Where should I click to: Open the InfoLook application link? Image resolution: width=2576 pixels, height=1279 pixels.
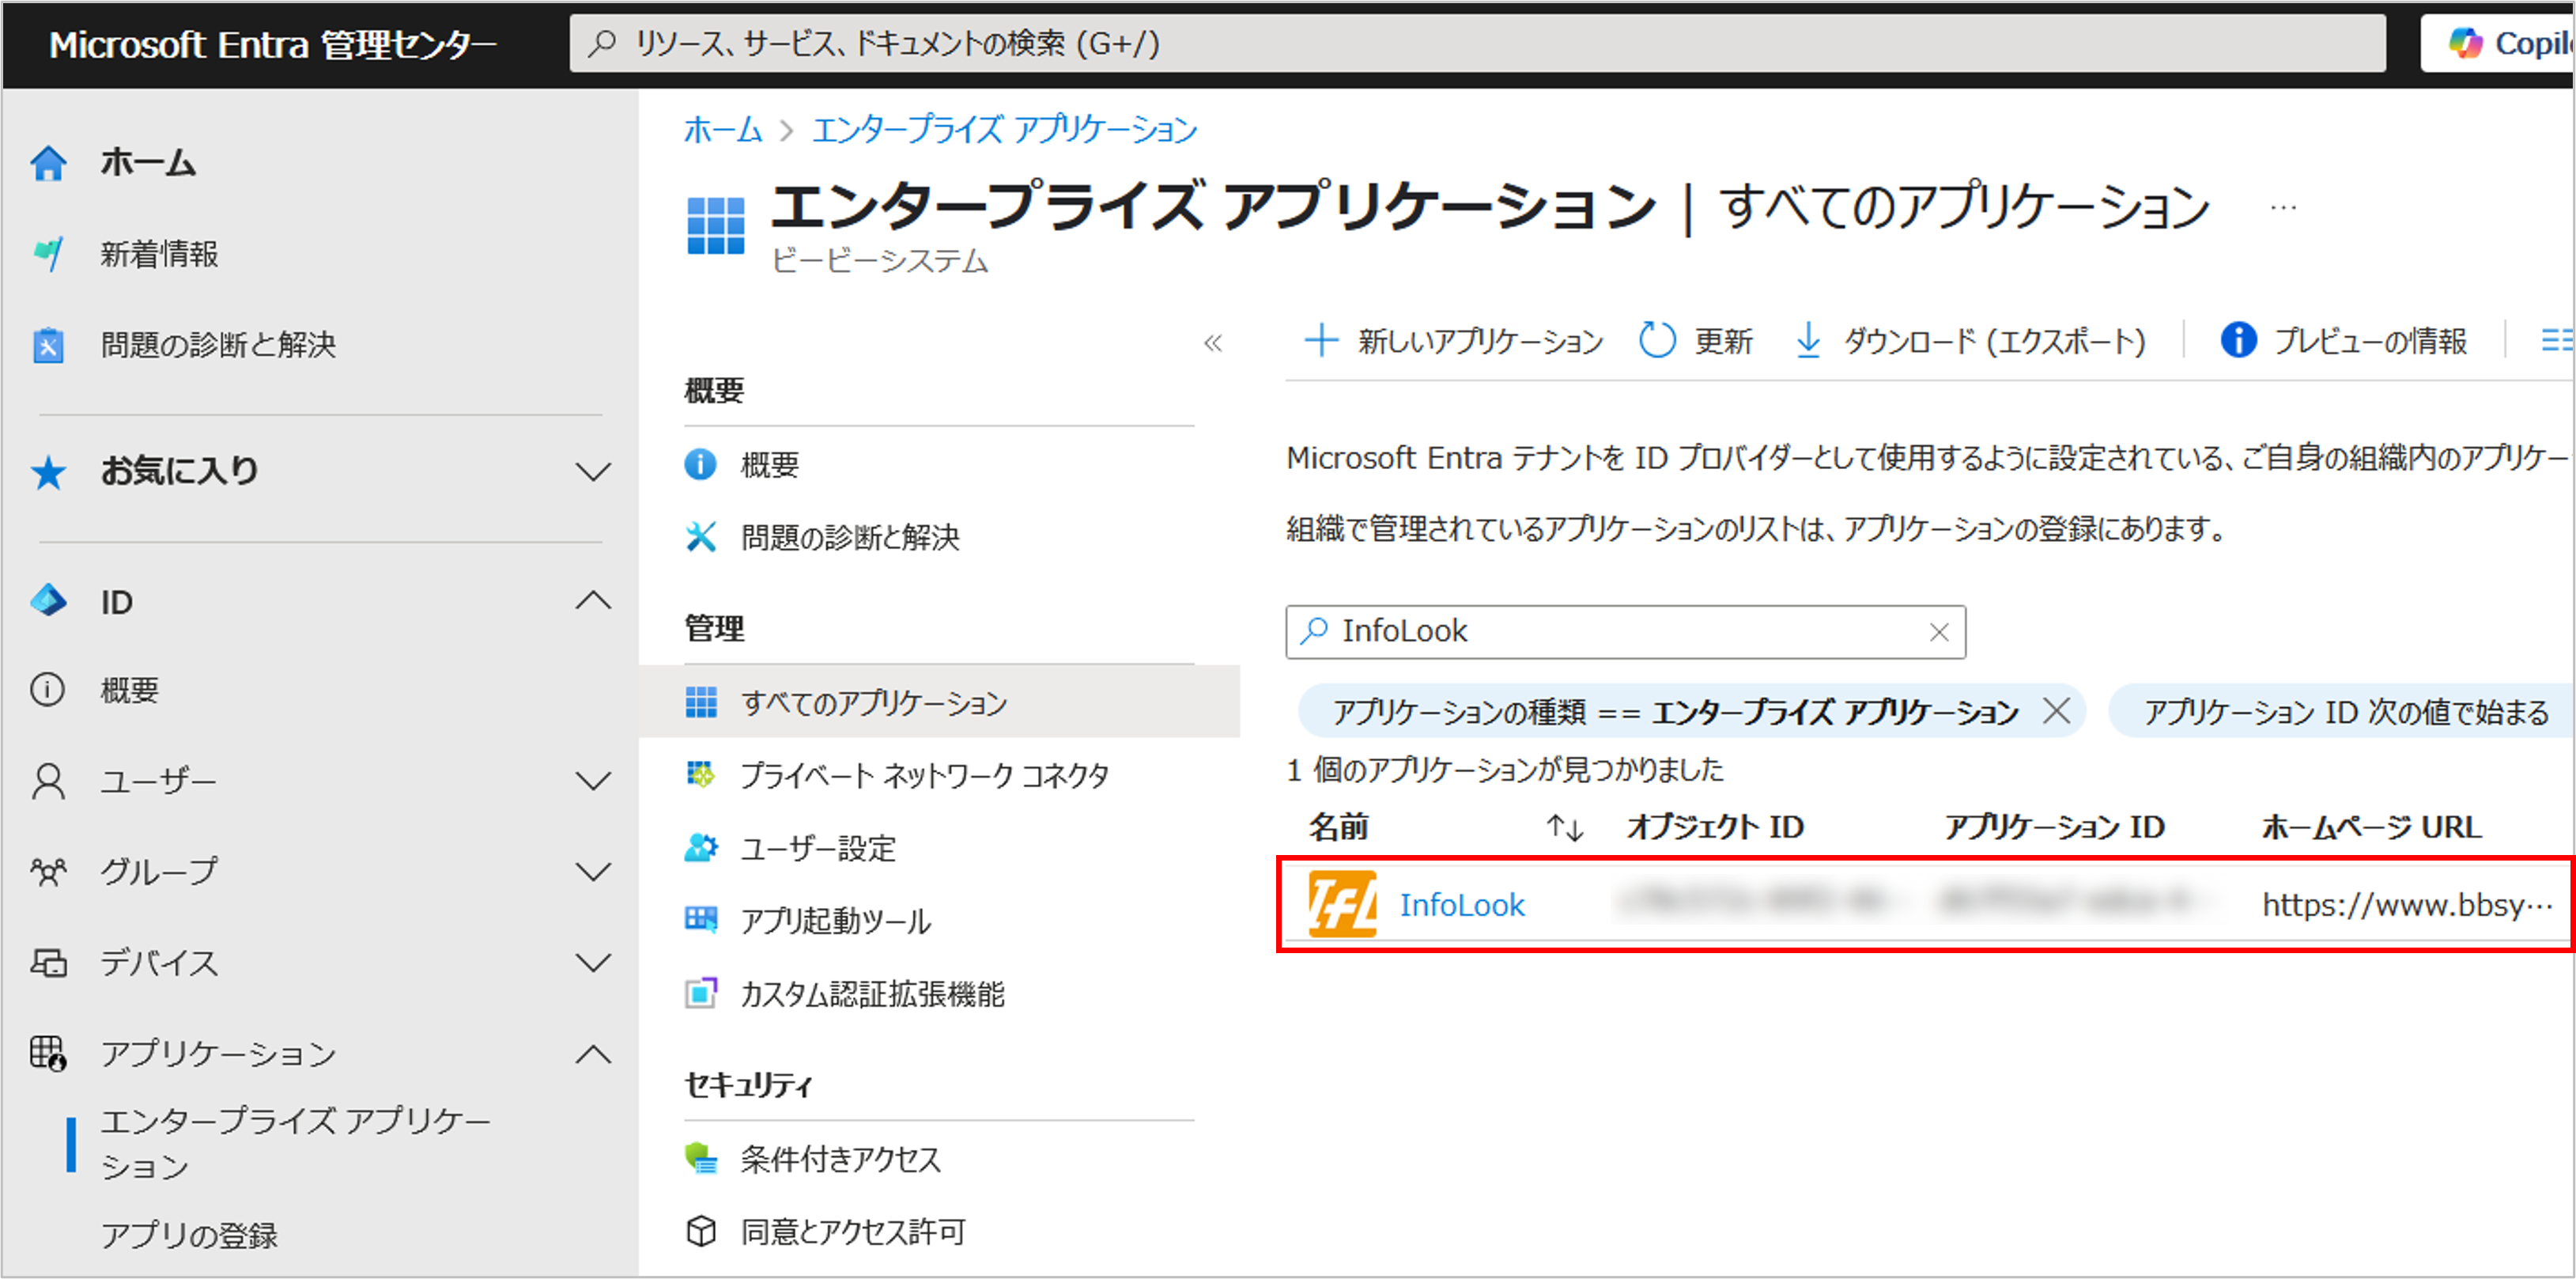1461,905
